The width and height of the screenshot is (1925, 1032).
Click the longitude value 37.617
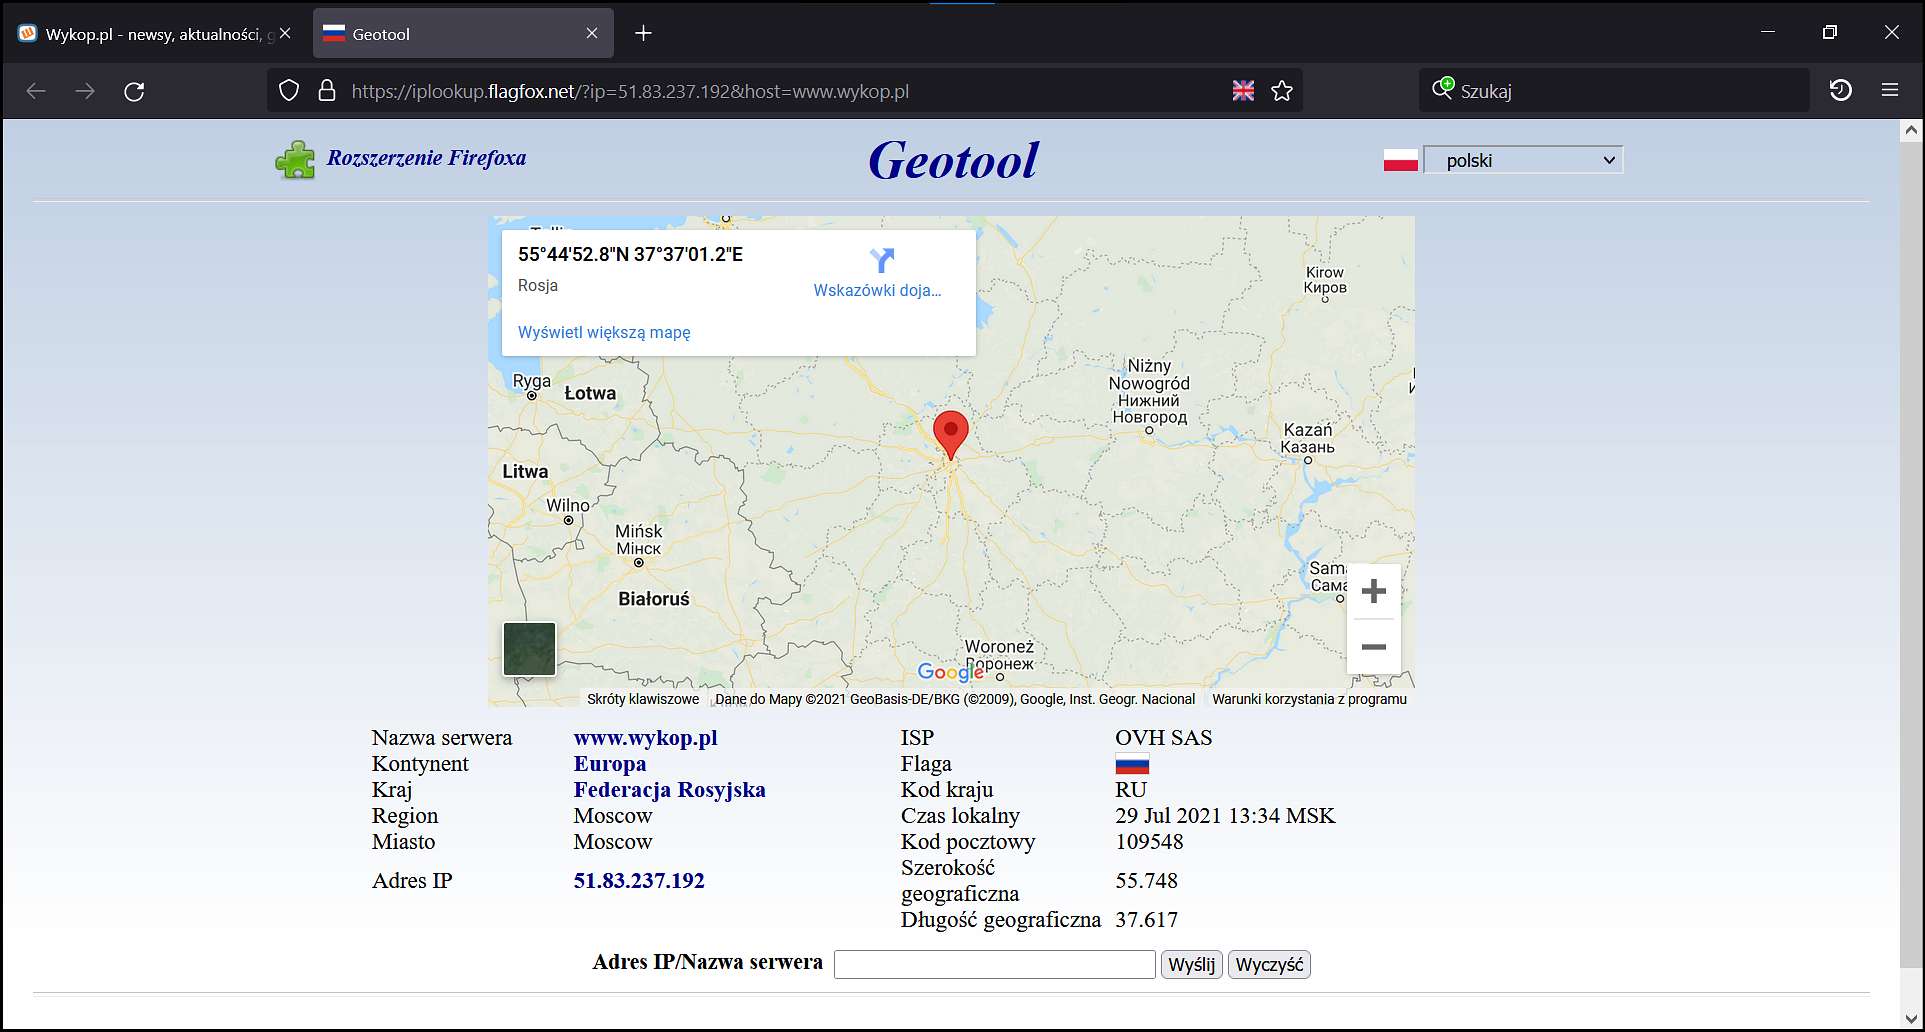1146,920
